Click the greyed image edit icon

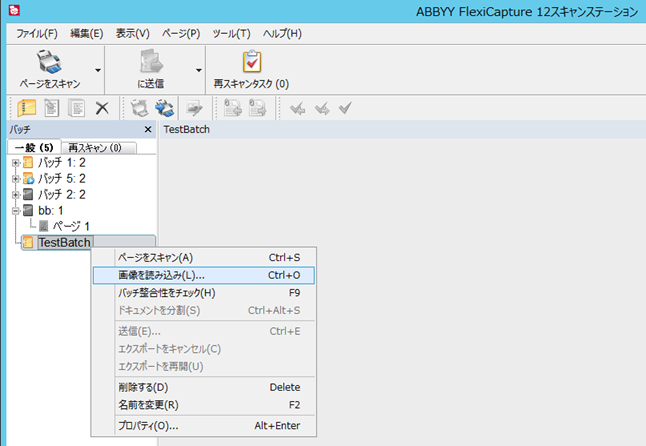click(x=194, y=108)
